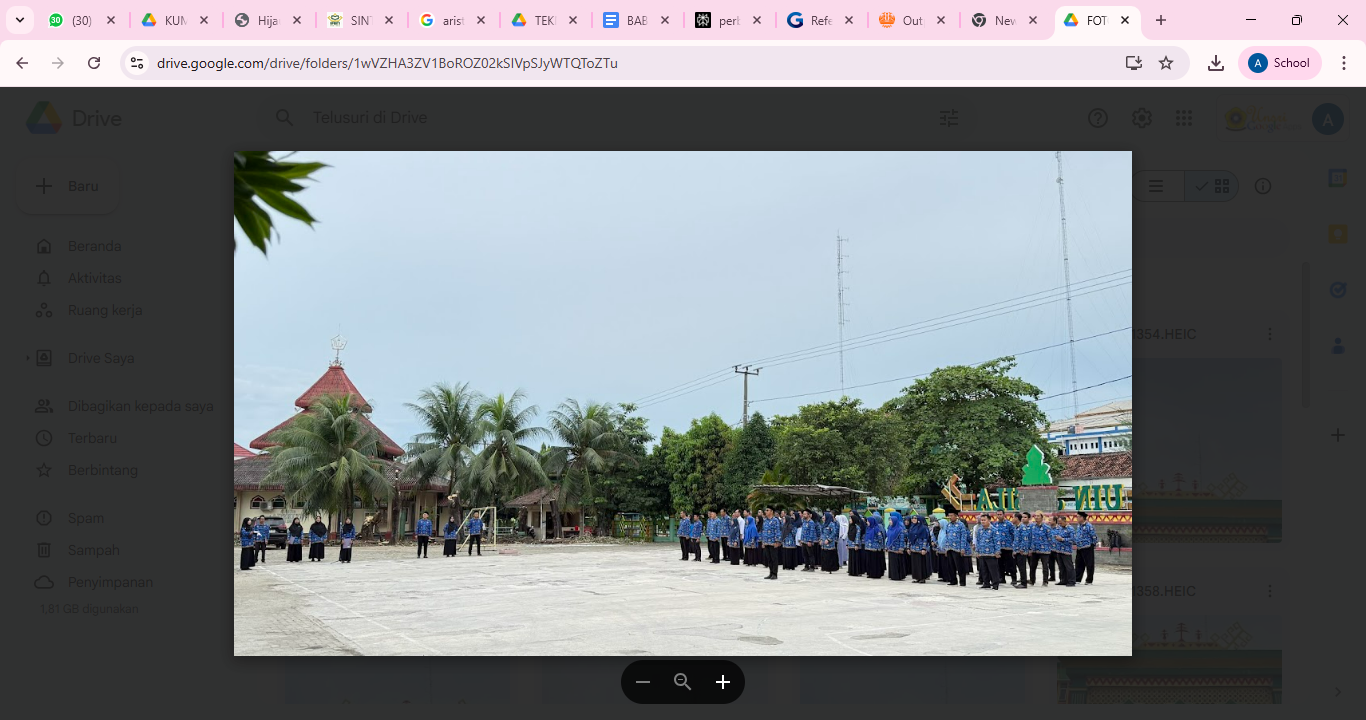Switch to the SINTA browser tab
Image resolution: width=1366 pixels, height=720 pixels.
(362, 20)
